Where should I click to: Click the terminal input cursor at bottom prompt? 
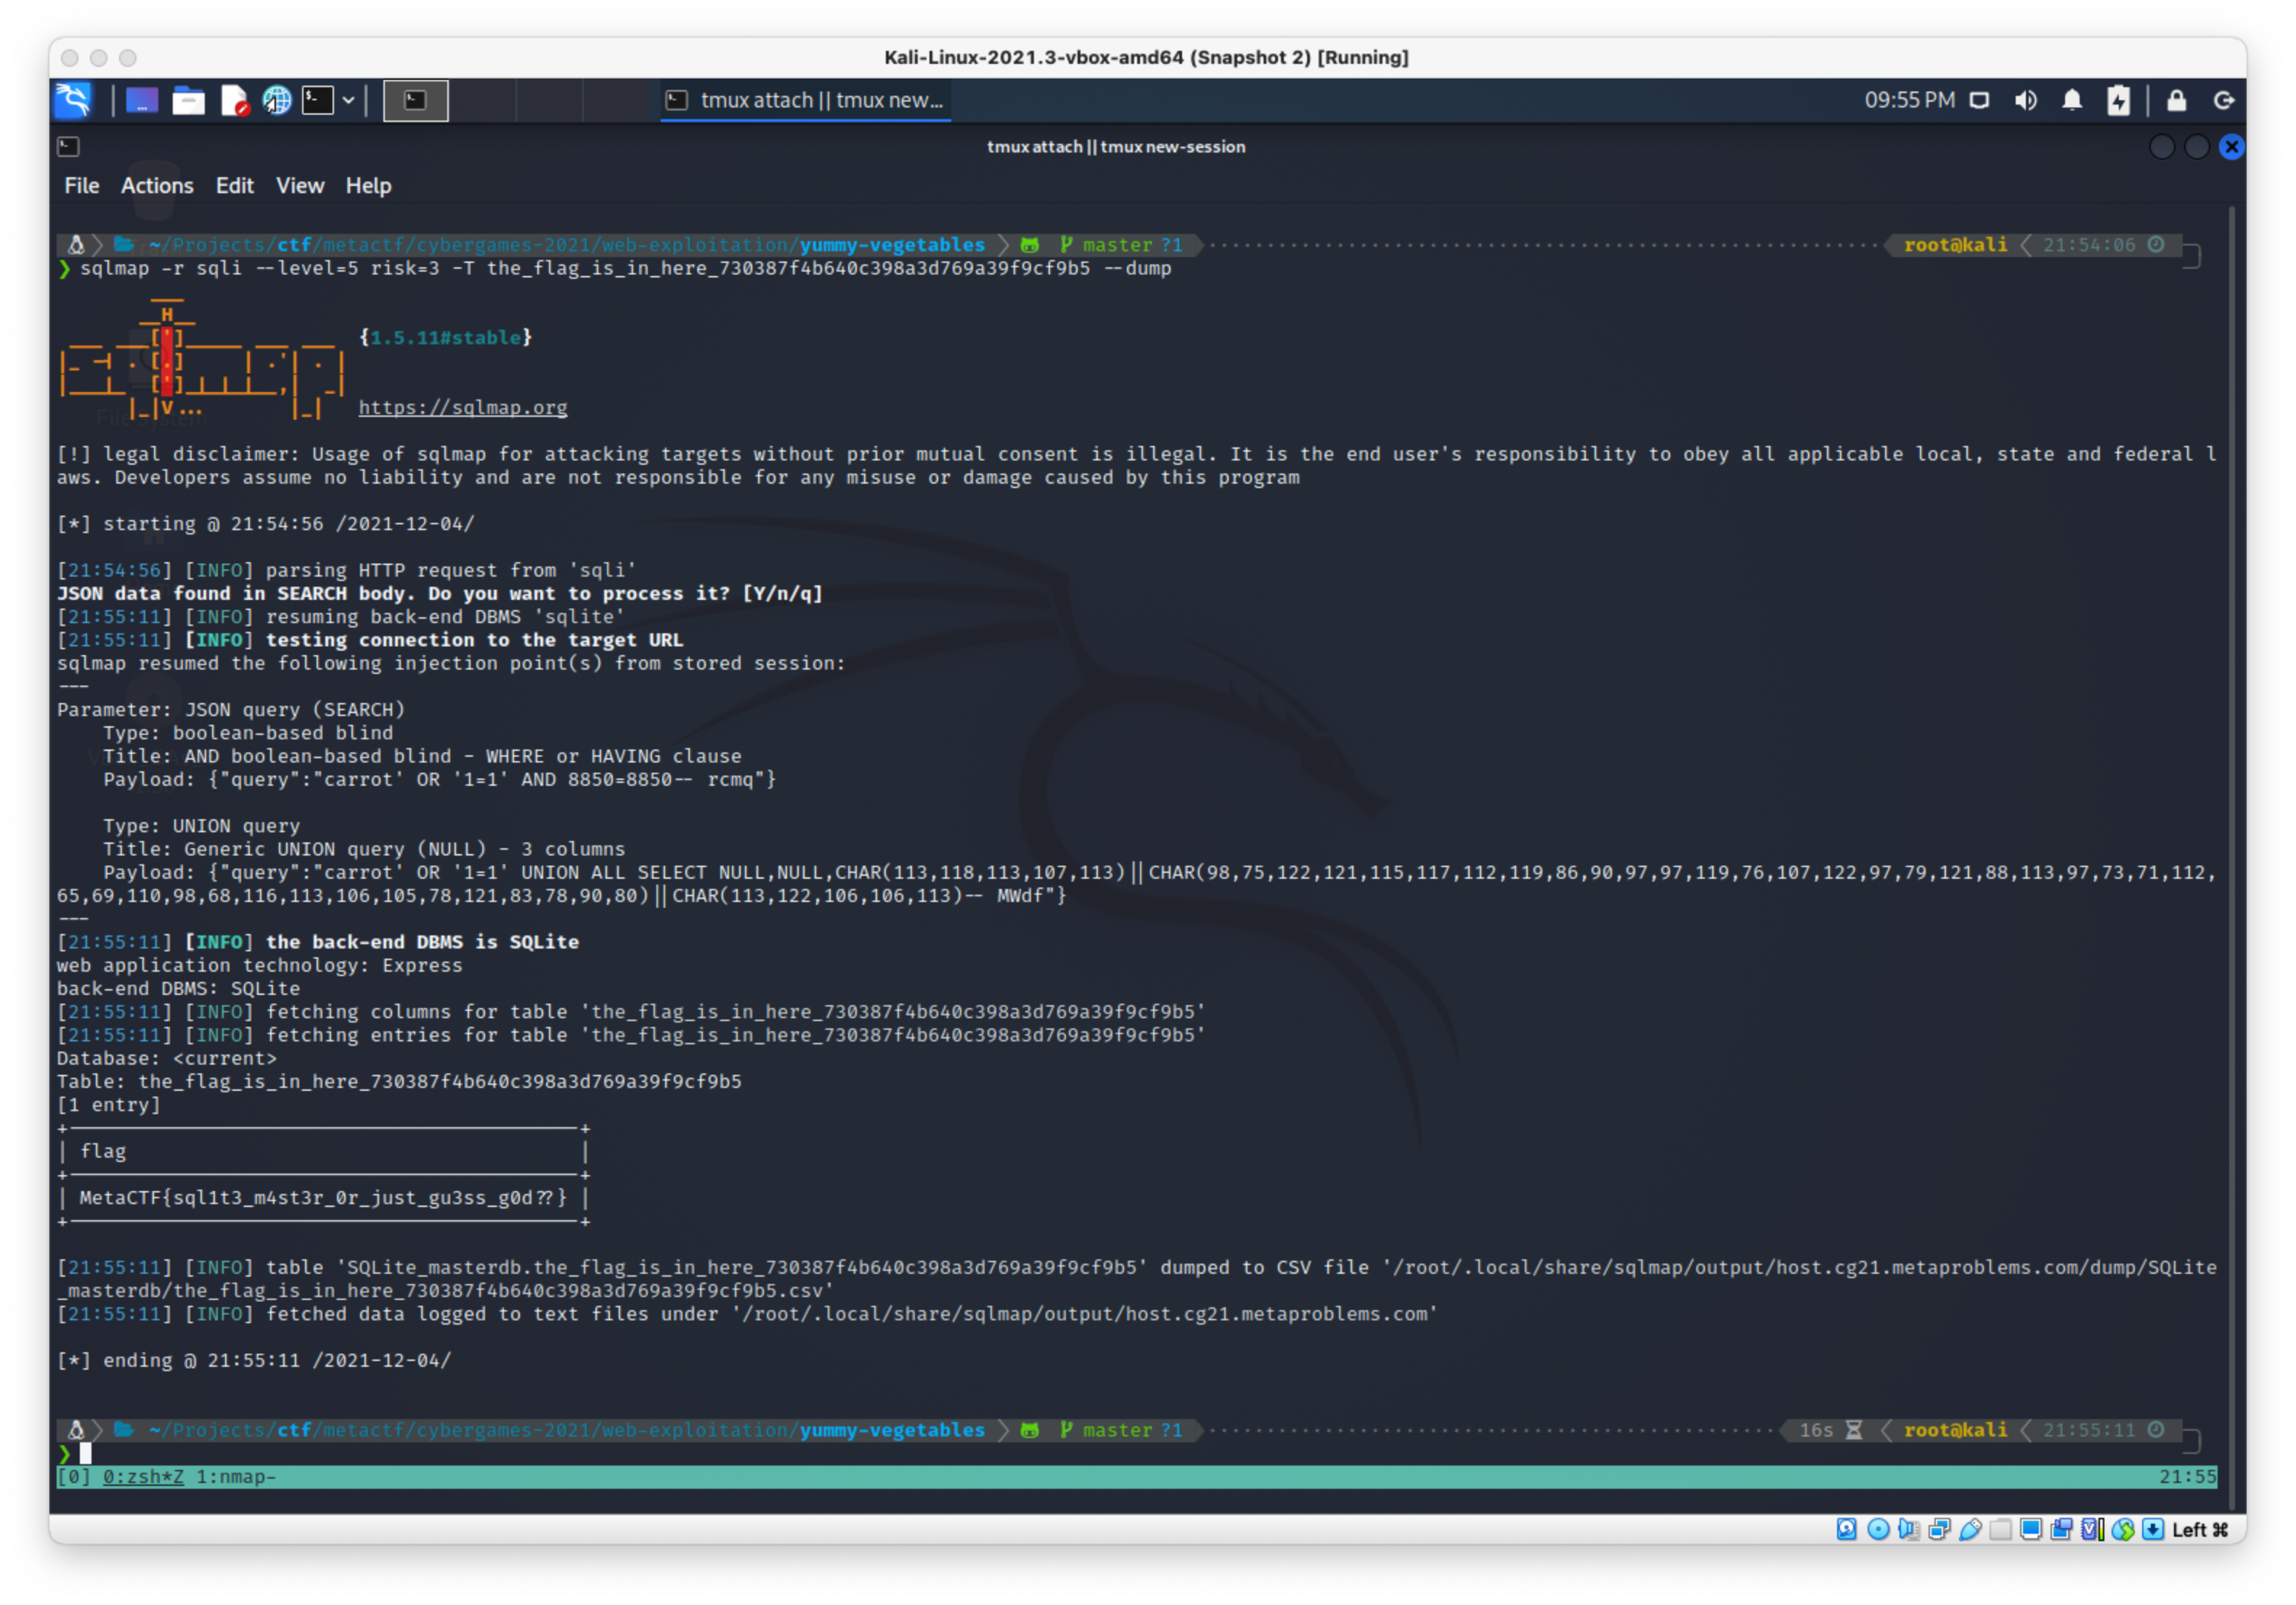pyautogui.click(x=85, y=1453)
